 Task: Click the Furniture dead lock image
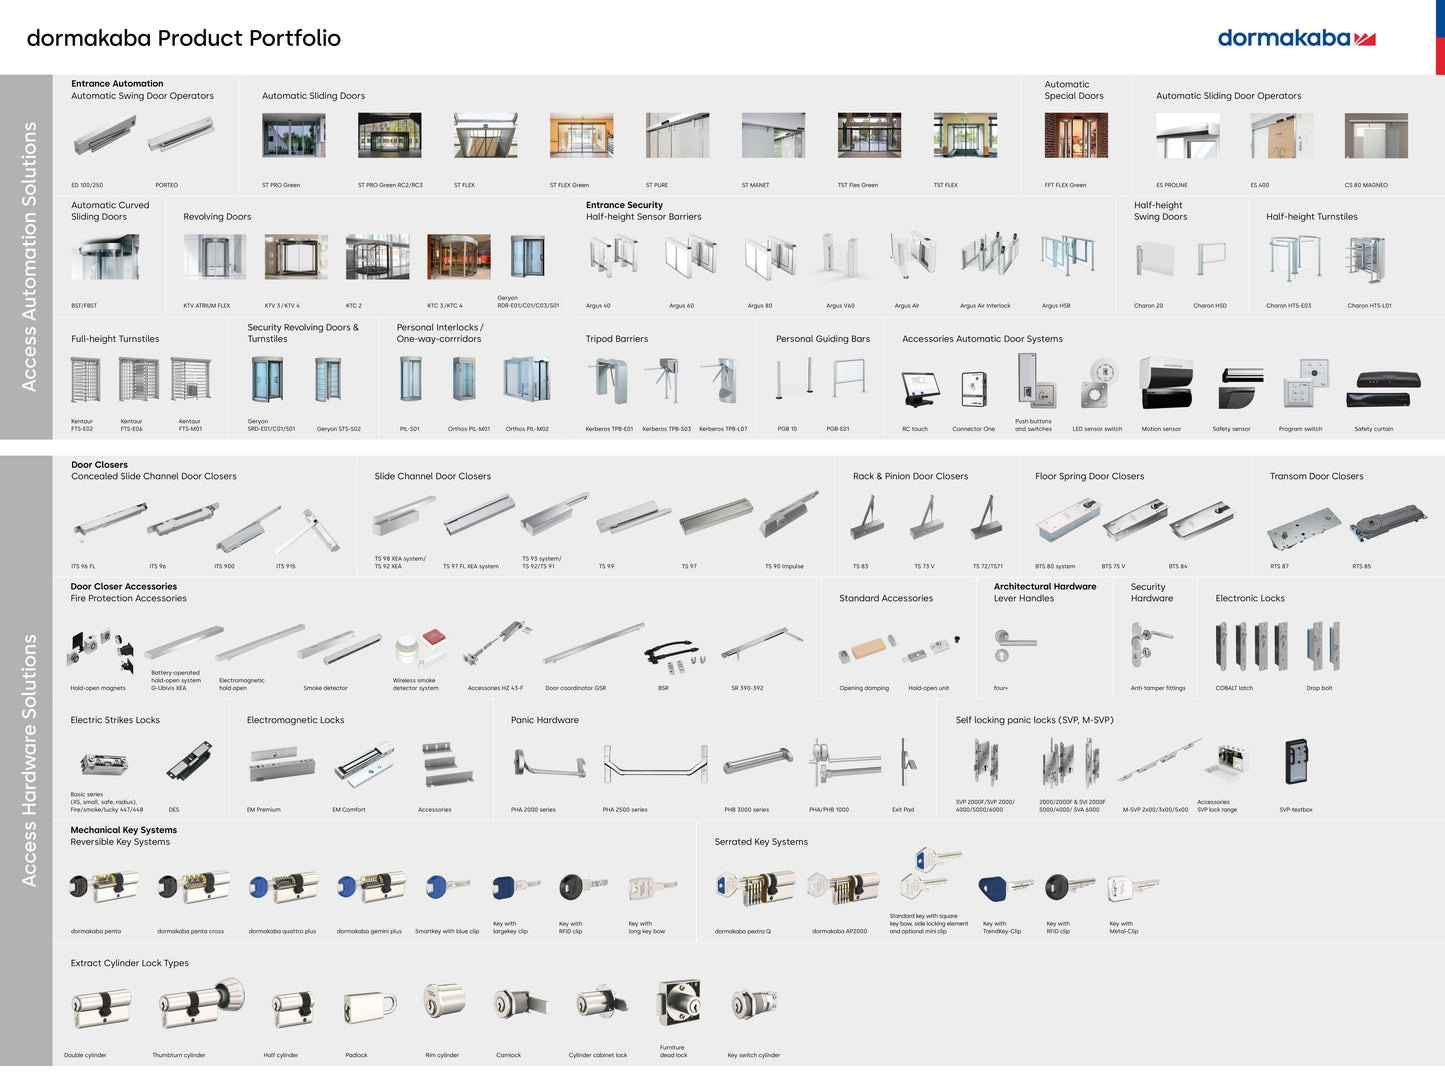tap(678, 1003)
